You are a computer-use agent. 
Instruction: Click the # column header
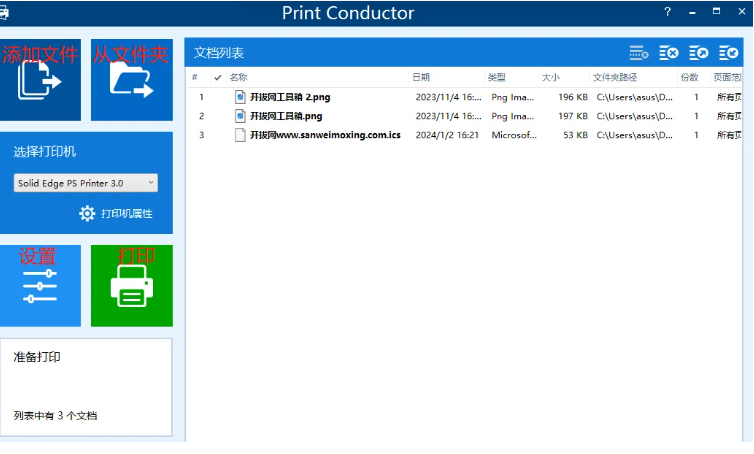[x=195, y=77]
